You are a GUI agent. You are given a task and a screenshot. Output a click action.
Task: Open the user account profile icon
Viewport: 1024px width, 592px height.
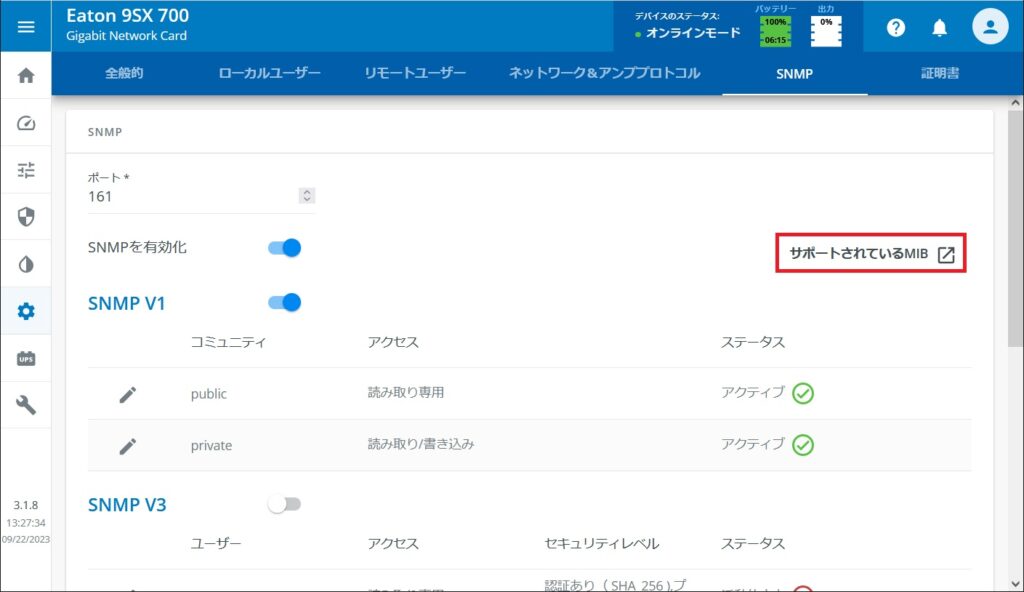click(x=991, y=27)
